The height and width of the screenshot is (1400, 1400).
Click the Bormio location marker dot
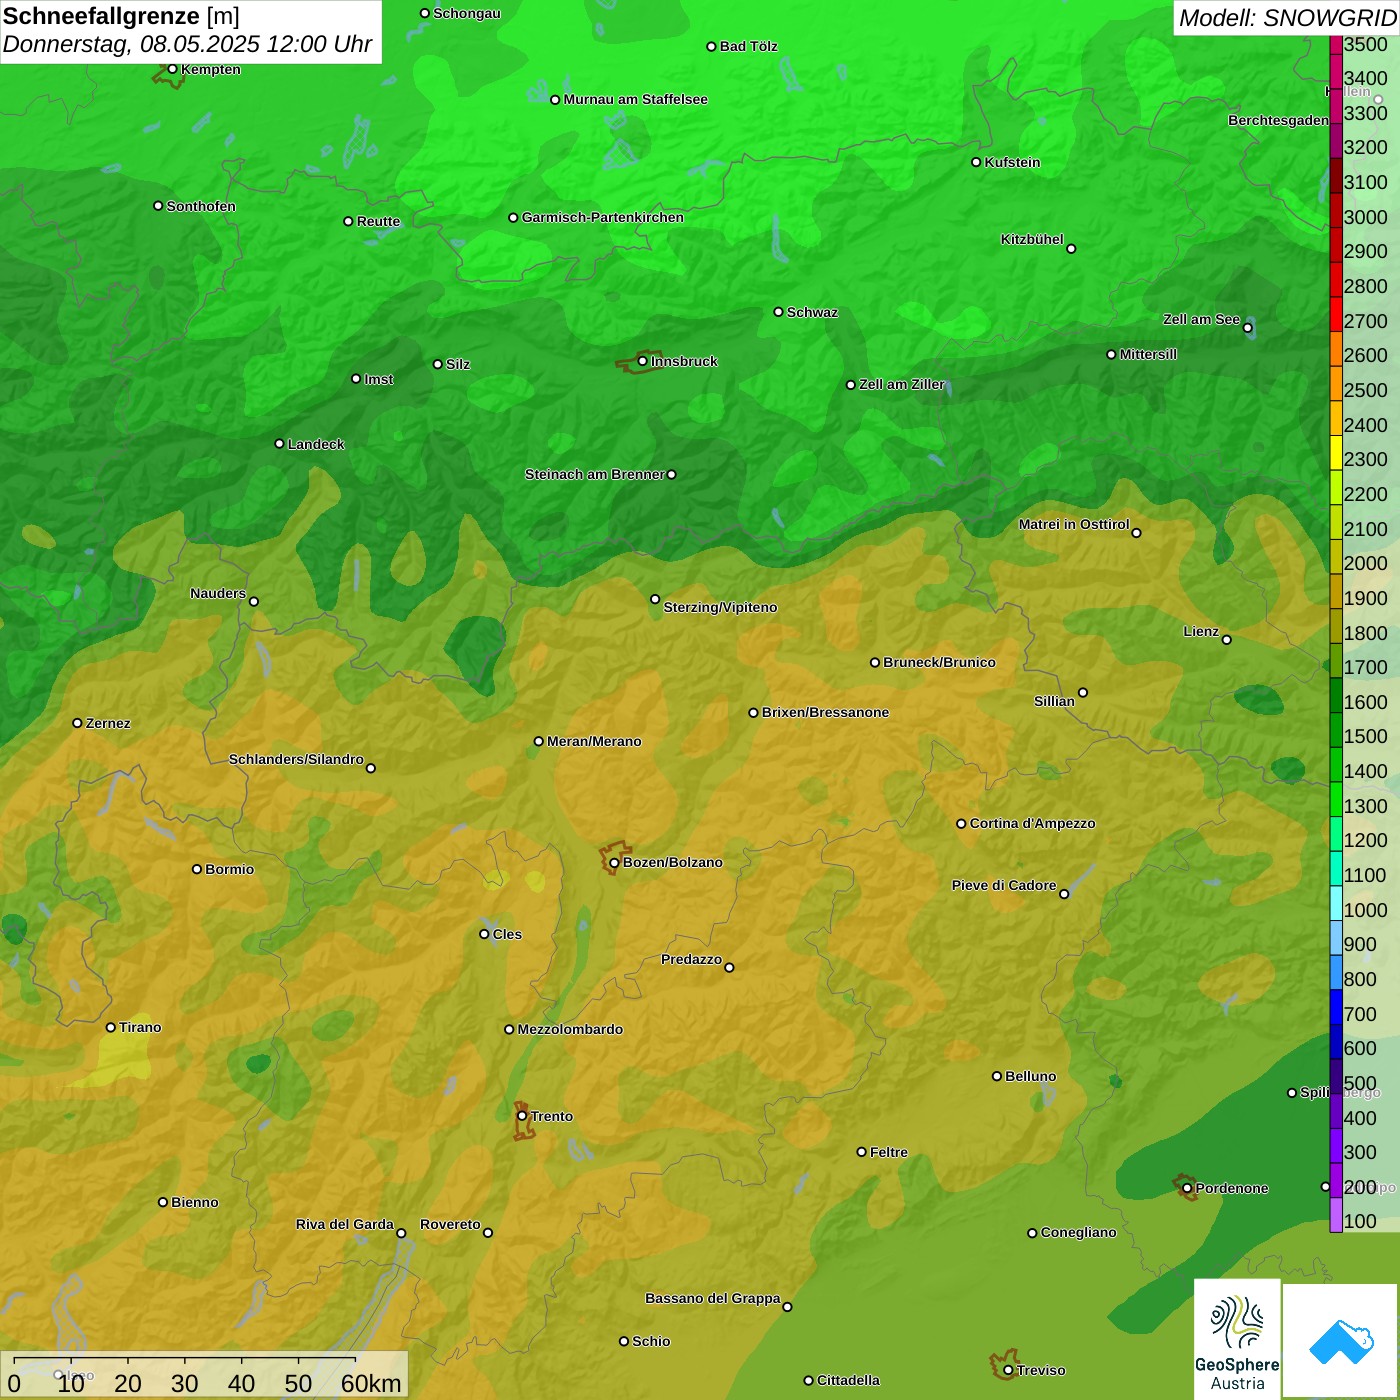pos(197,869)
